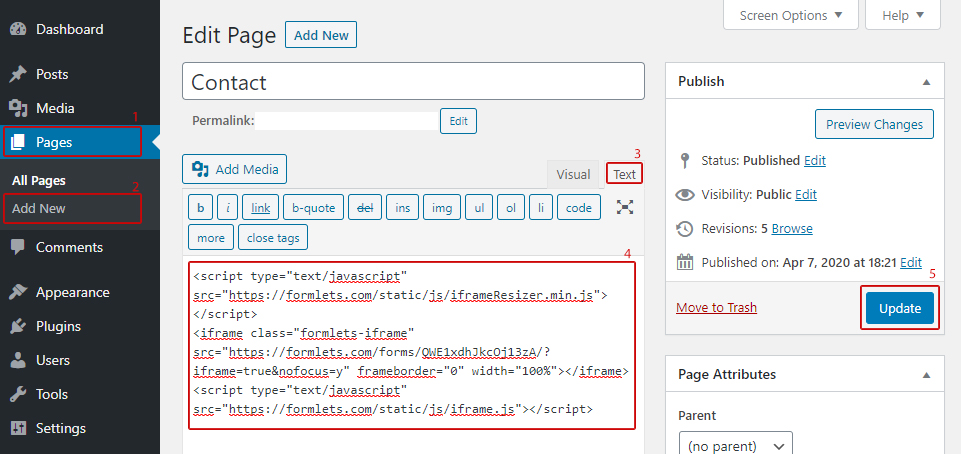Click the Published on calendar icon

tap(685, 262)
